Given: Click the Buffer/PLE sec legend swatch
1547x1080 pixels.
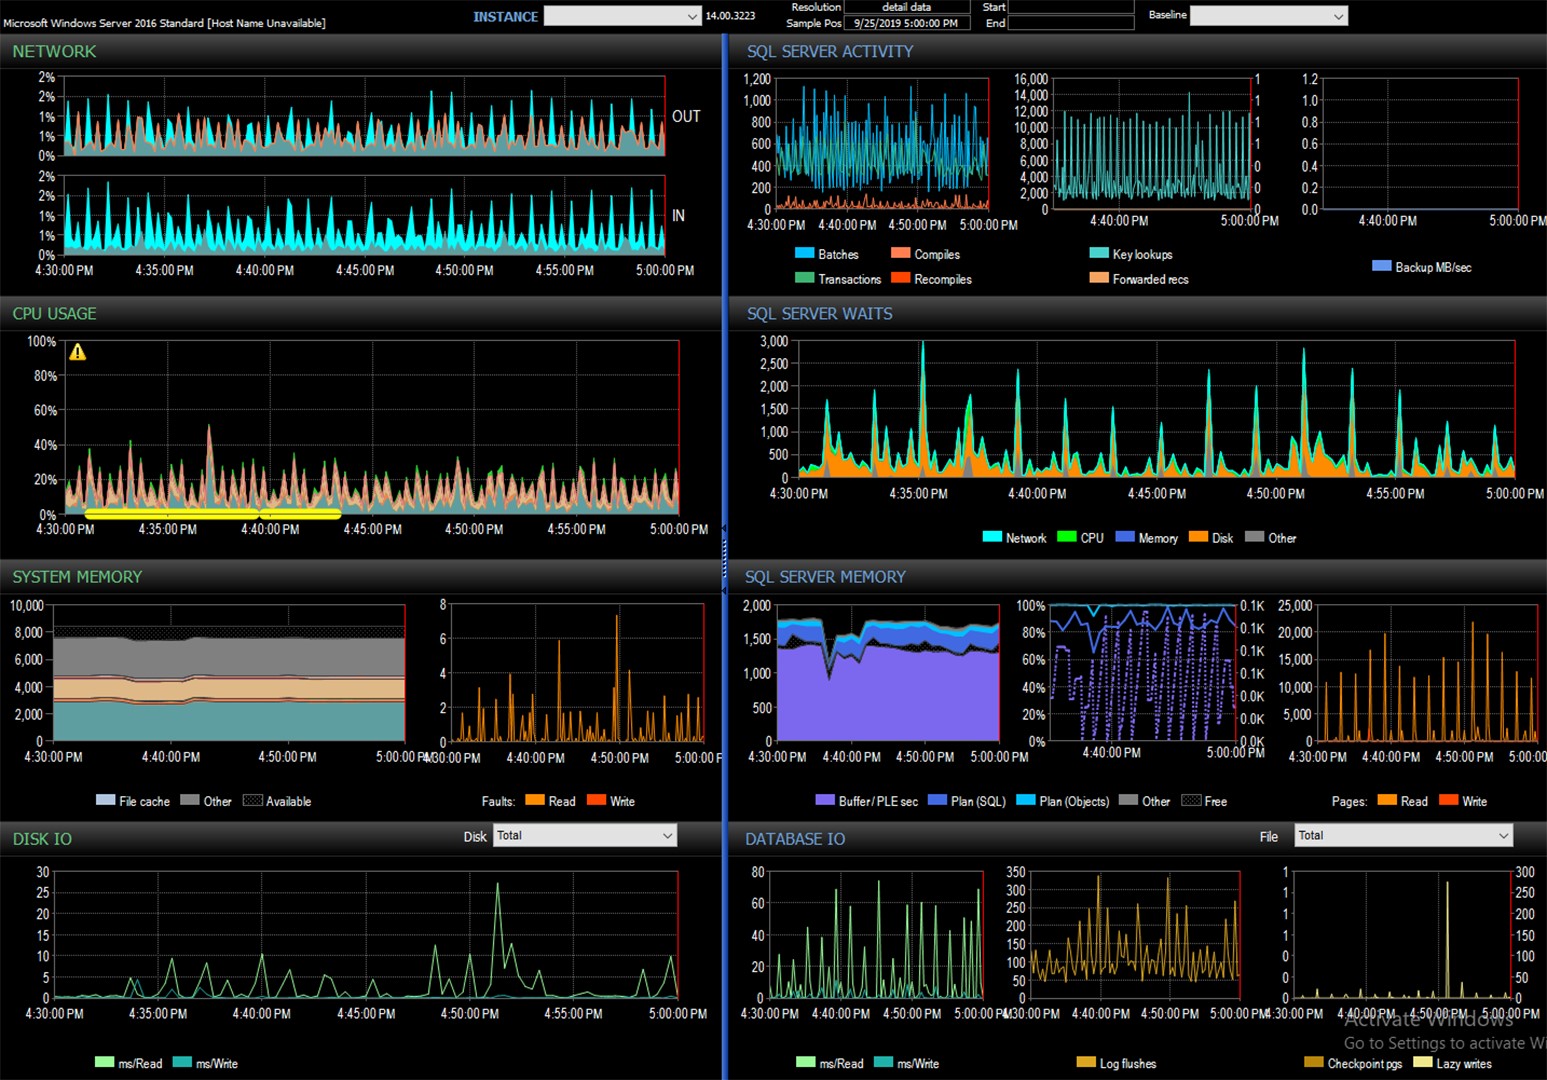Looking at the screenshot, I should pyautogui.click(x=825, y=800).
